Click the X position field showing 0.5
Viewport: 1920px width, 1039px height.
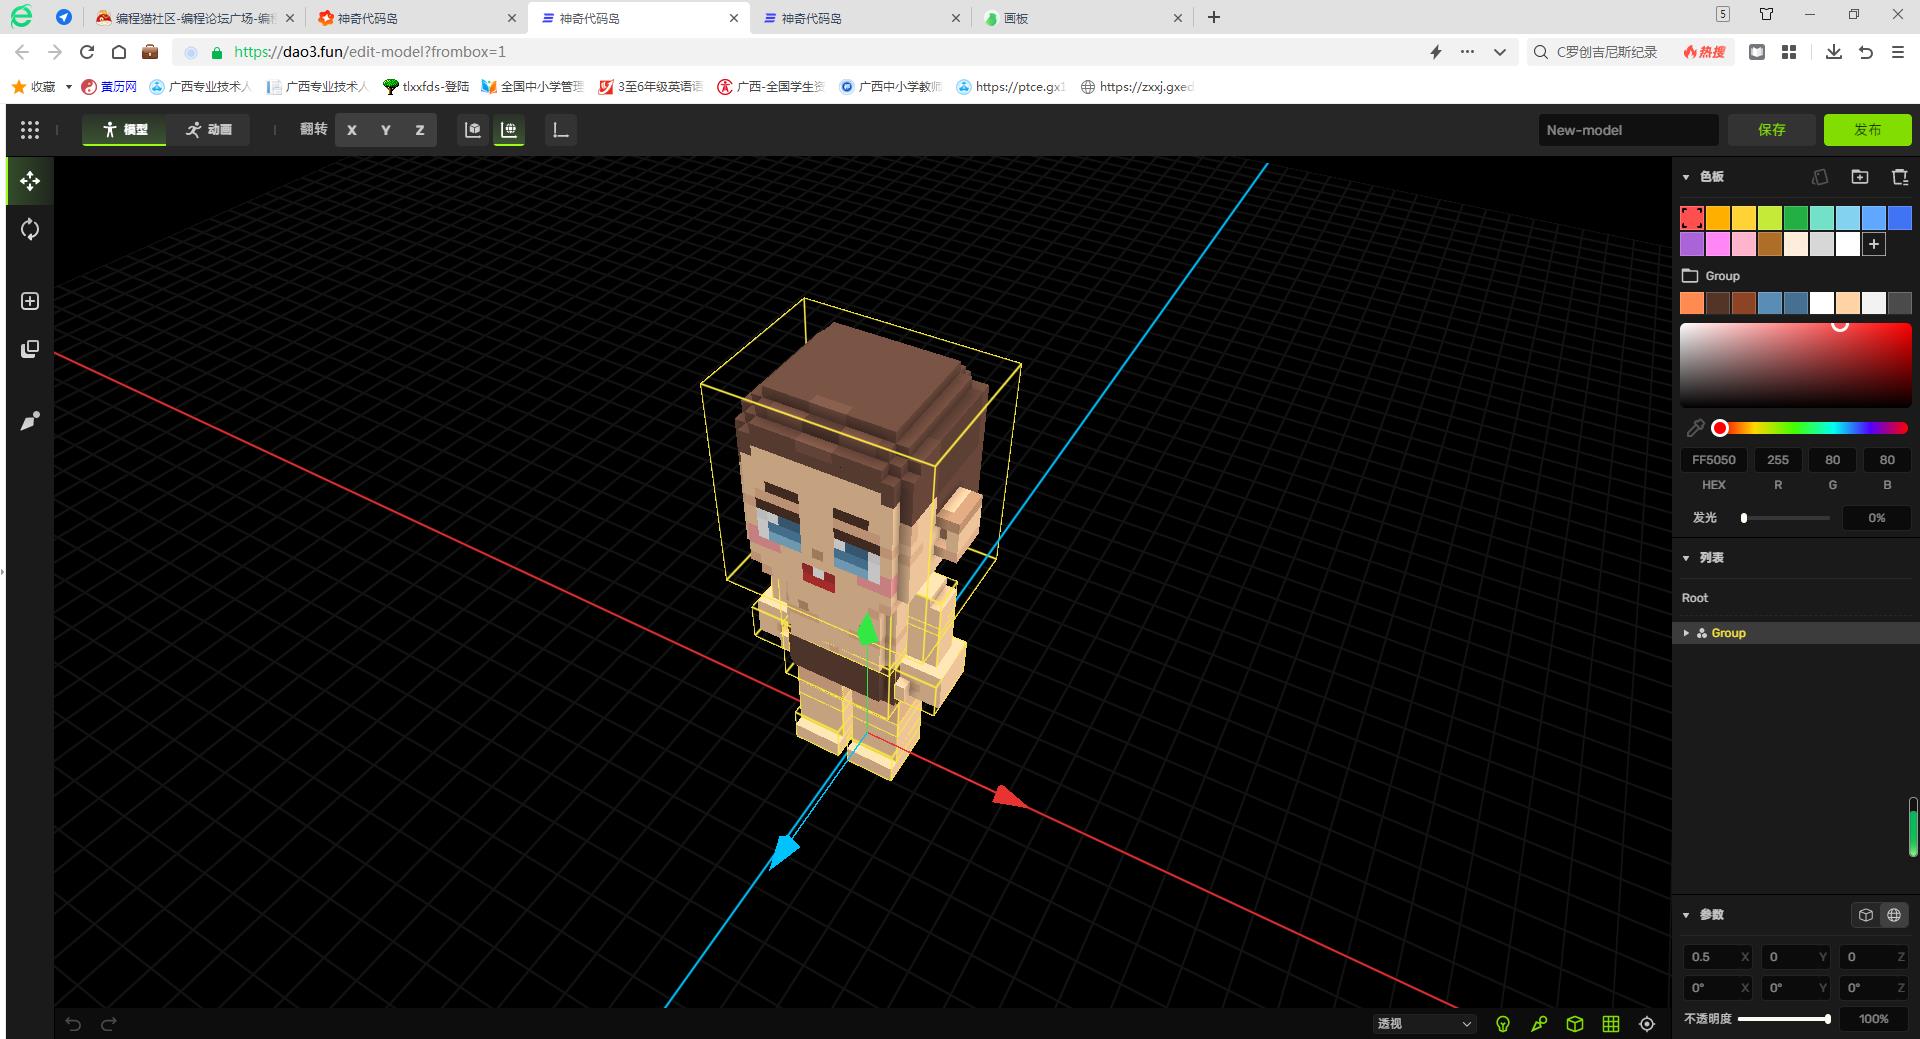pos(1716,957)
